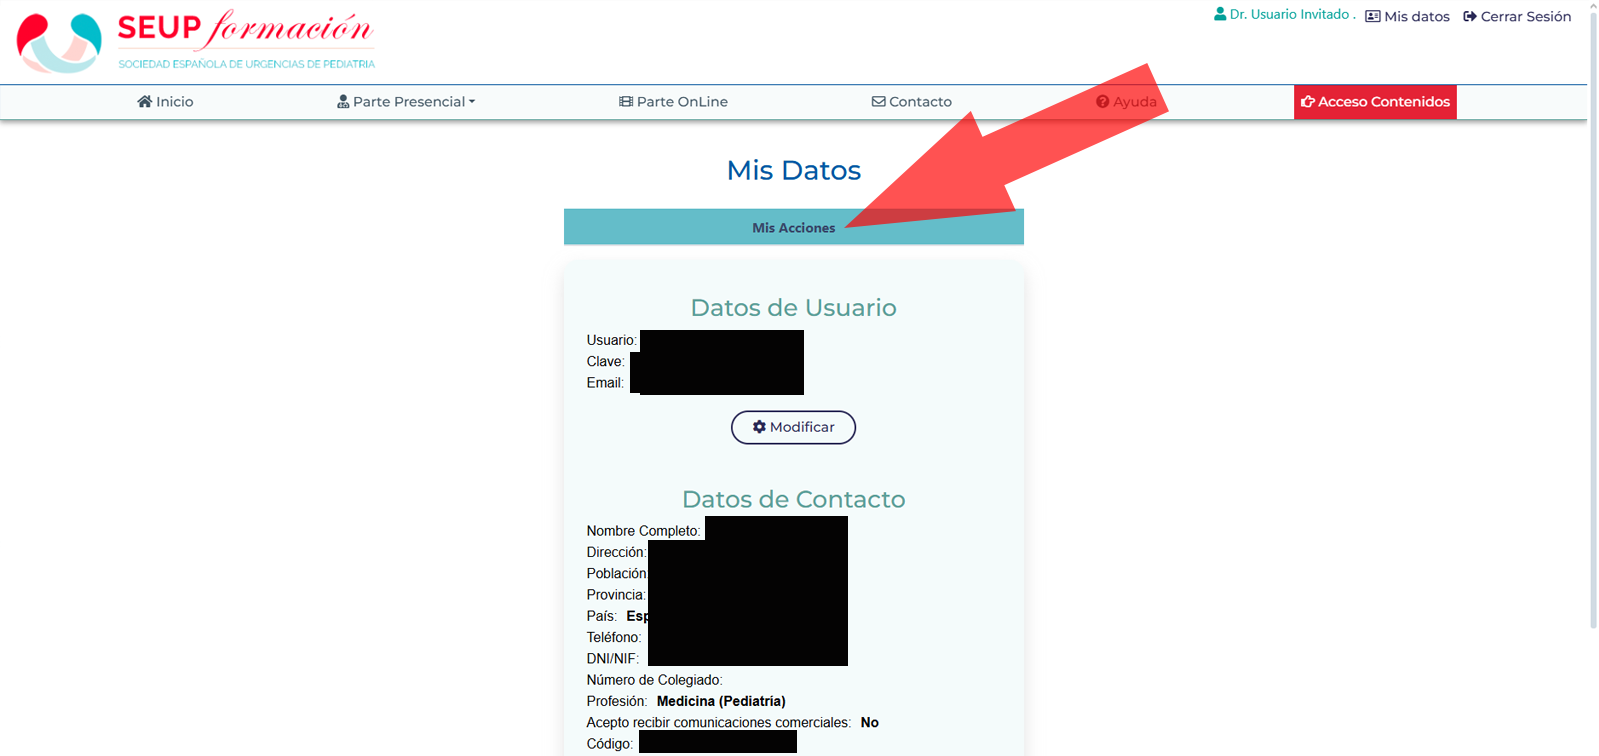Viewport: 1599px width, 756px height.
Task: Expand the Mis Acciones bar
Action: pyautogui.click(x=793, y=228)
